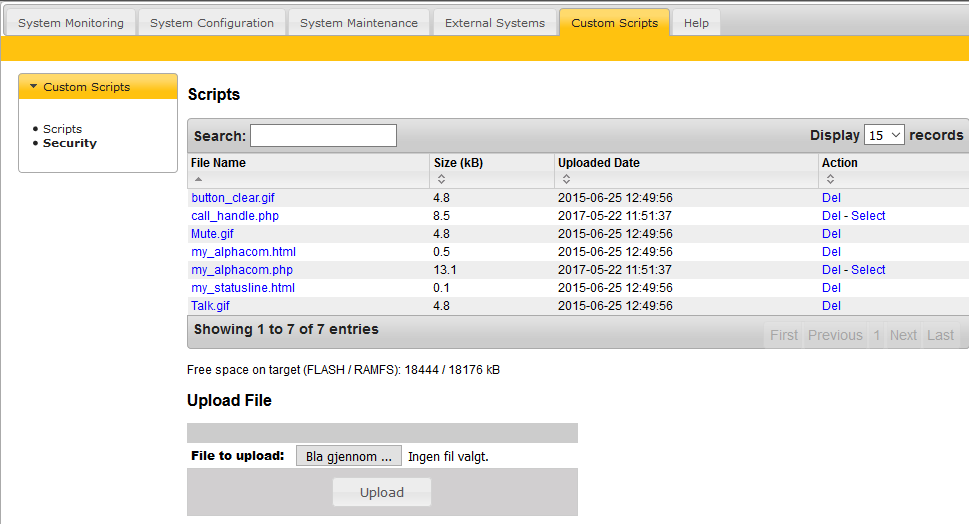Click inside the Search input field
The width and height of the screenshot is (969, 524).
pos(323,136)
